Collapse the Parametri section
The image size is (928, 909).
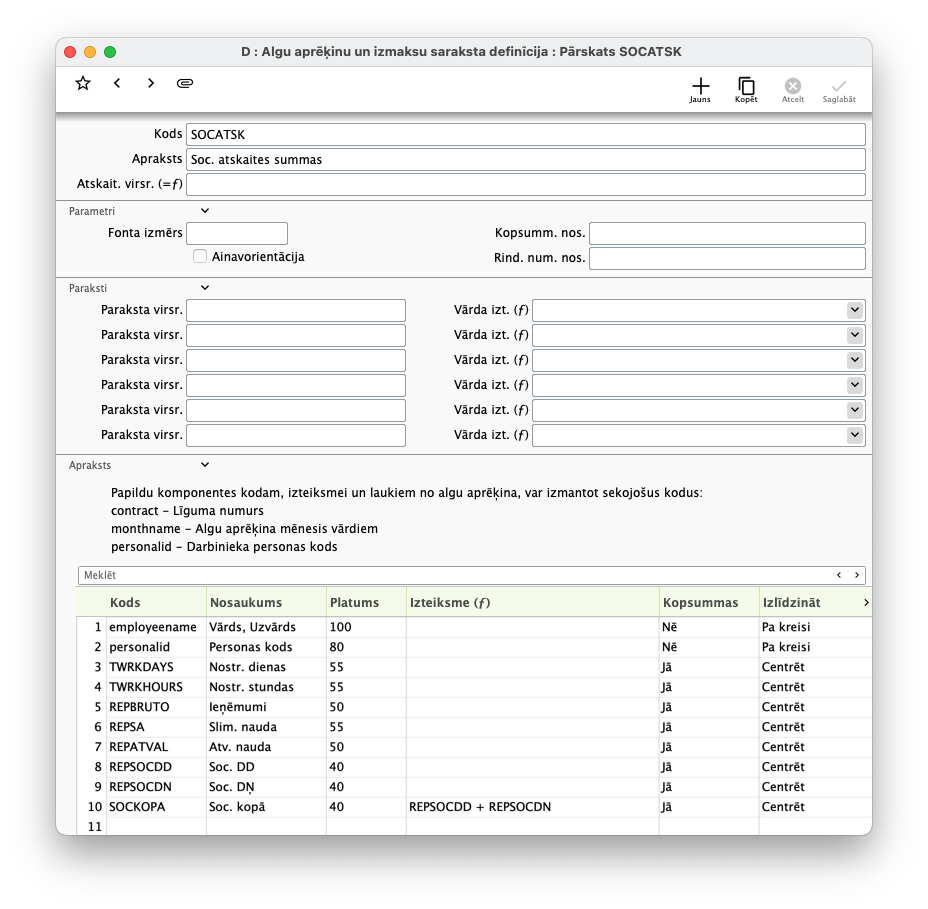[x=205, y=211]
